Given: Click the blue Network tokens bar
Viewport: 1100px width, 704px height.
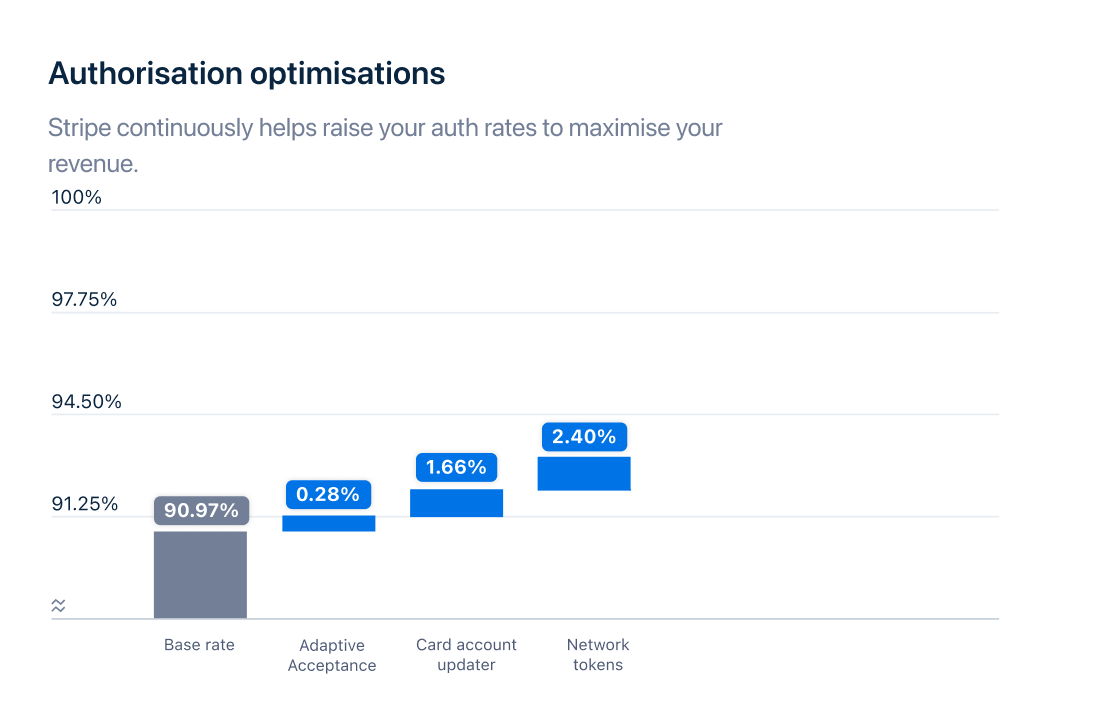Looking at the screenshot, I should pyautogui.click(x=584, y=473).
